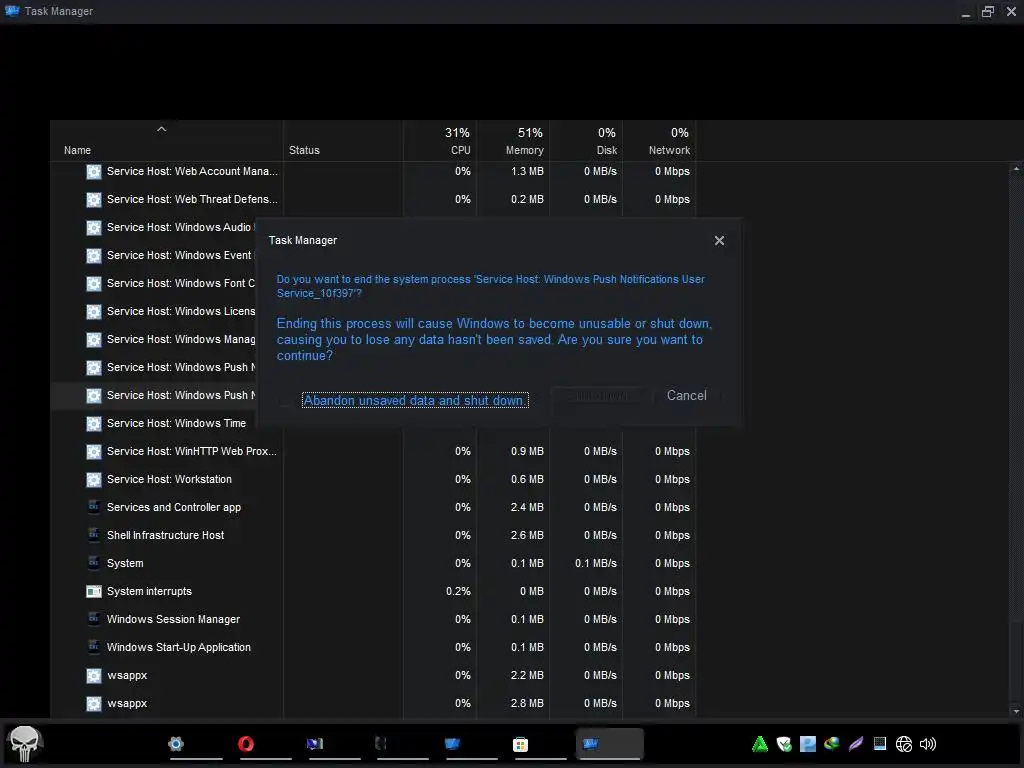Sort by the 0% Disk column
1024x768 pixels.
coord(586,141)
